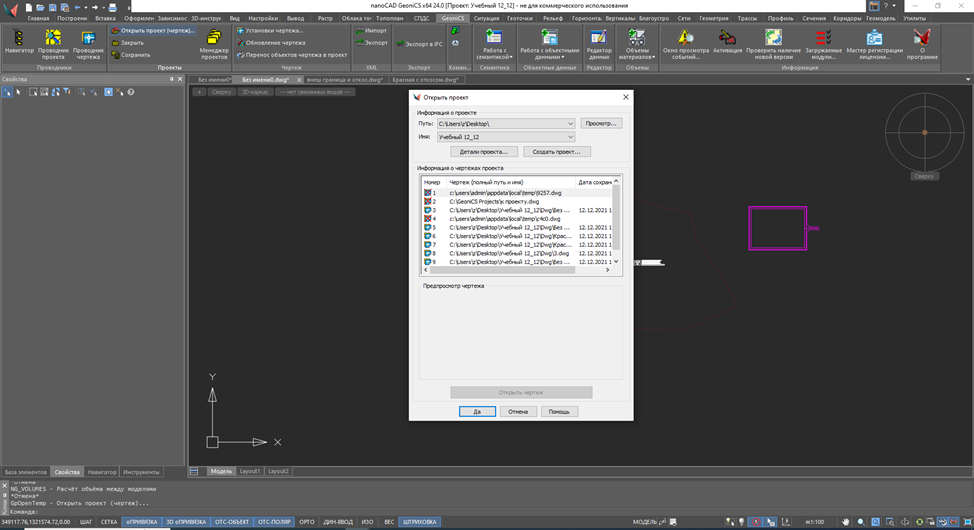Click Импорт in the XML group
This screenshot has height=530, width=974.
point(371,30)
